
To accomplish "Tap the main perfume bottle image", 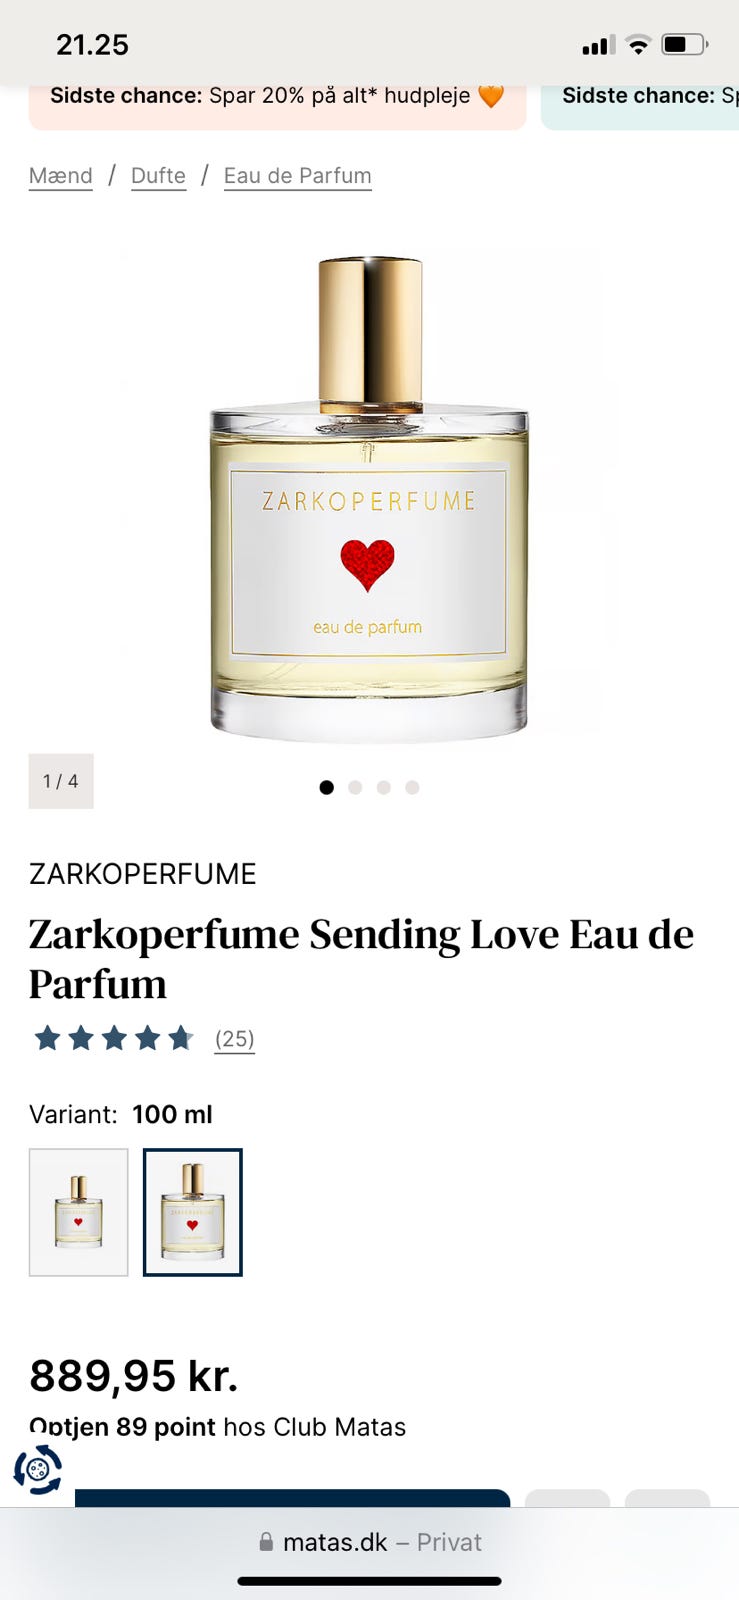I will click(369, 499).
